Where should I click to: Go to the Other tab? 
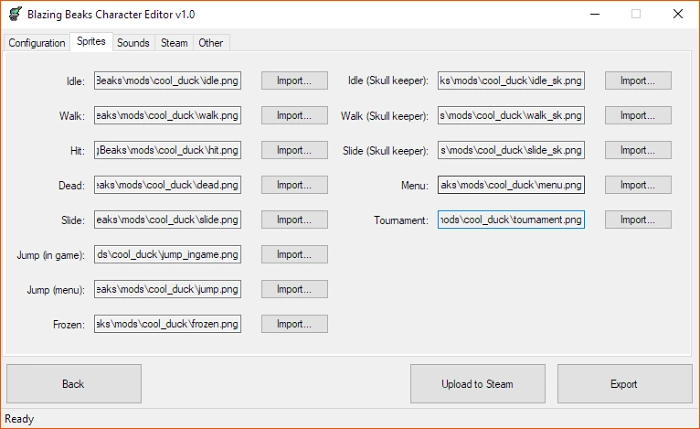click(x=211, y=43)
